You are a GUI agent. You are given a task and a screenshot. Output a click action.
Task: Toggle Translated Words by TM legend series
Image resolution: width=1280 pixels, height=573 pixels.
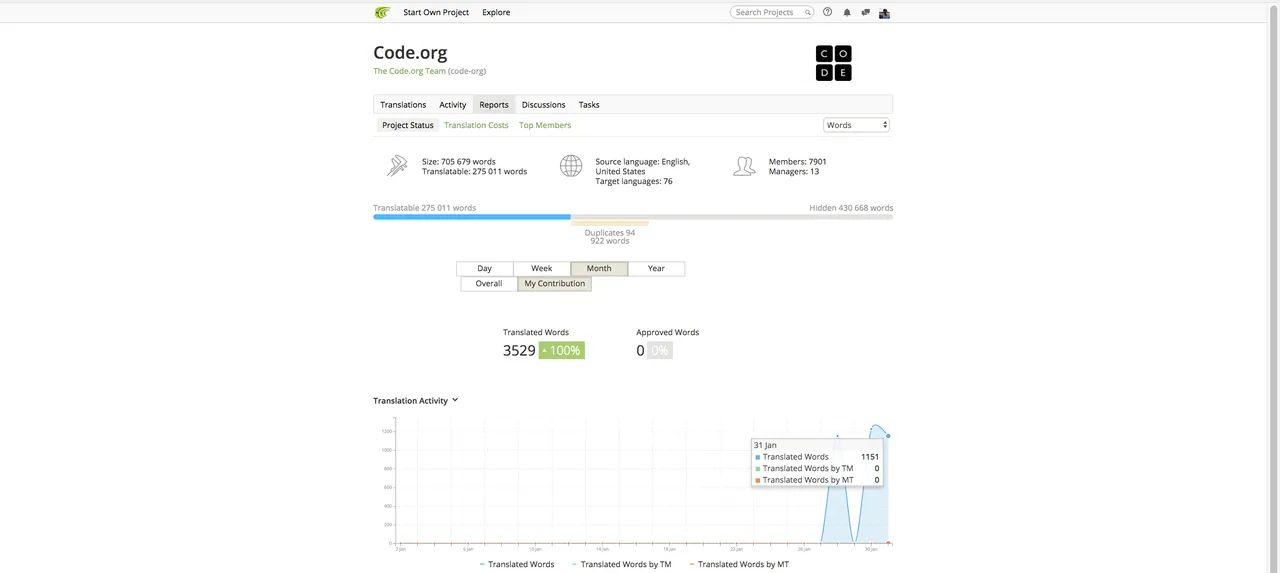tap(622, 565)
